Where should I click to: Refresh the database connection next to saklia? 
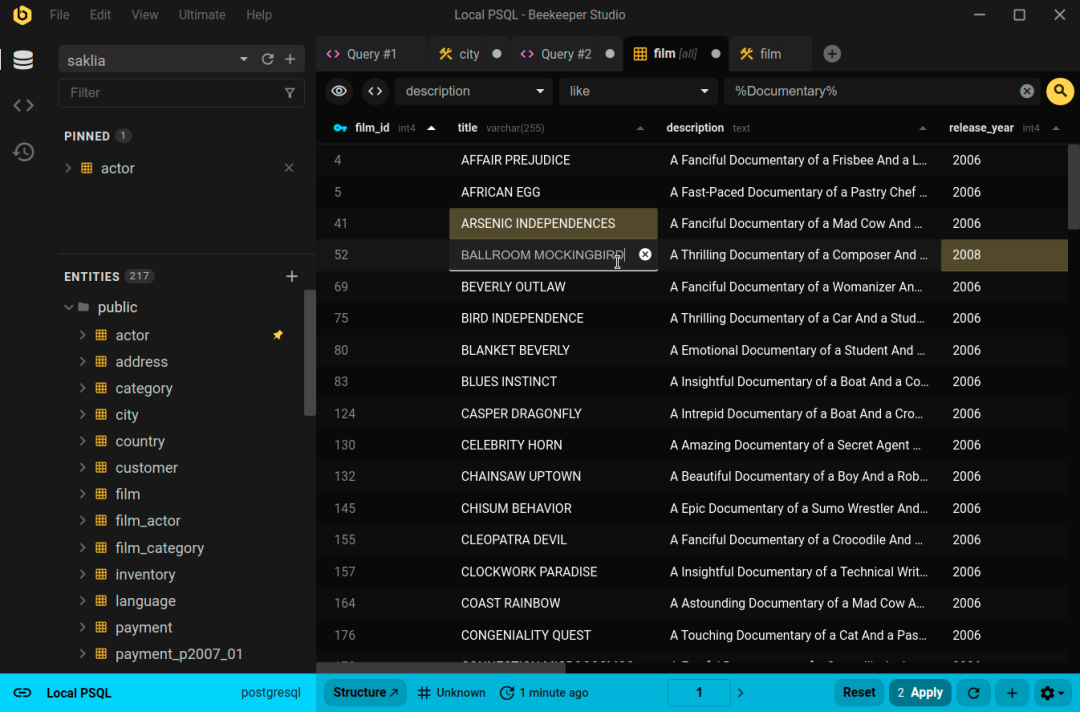coord(267,60)
